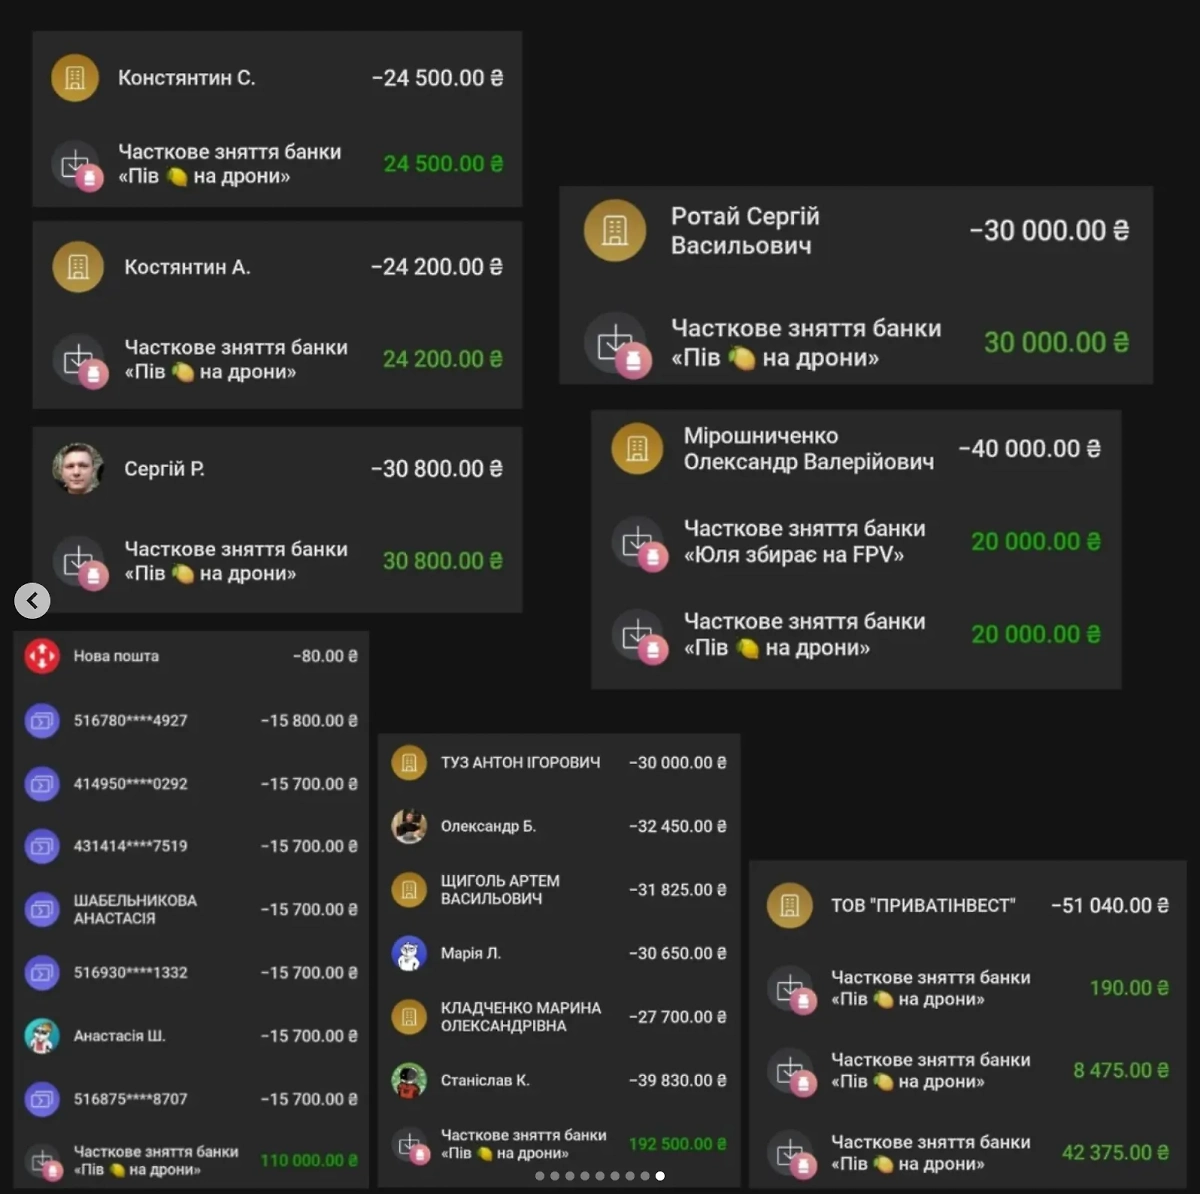Click gold building icon beside Ротай Сергій Васильович

pos(614,230)
